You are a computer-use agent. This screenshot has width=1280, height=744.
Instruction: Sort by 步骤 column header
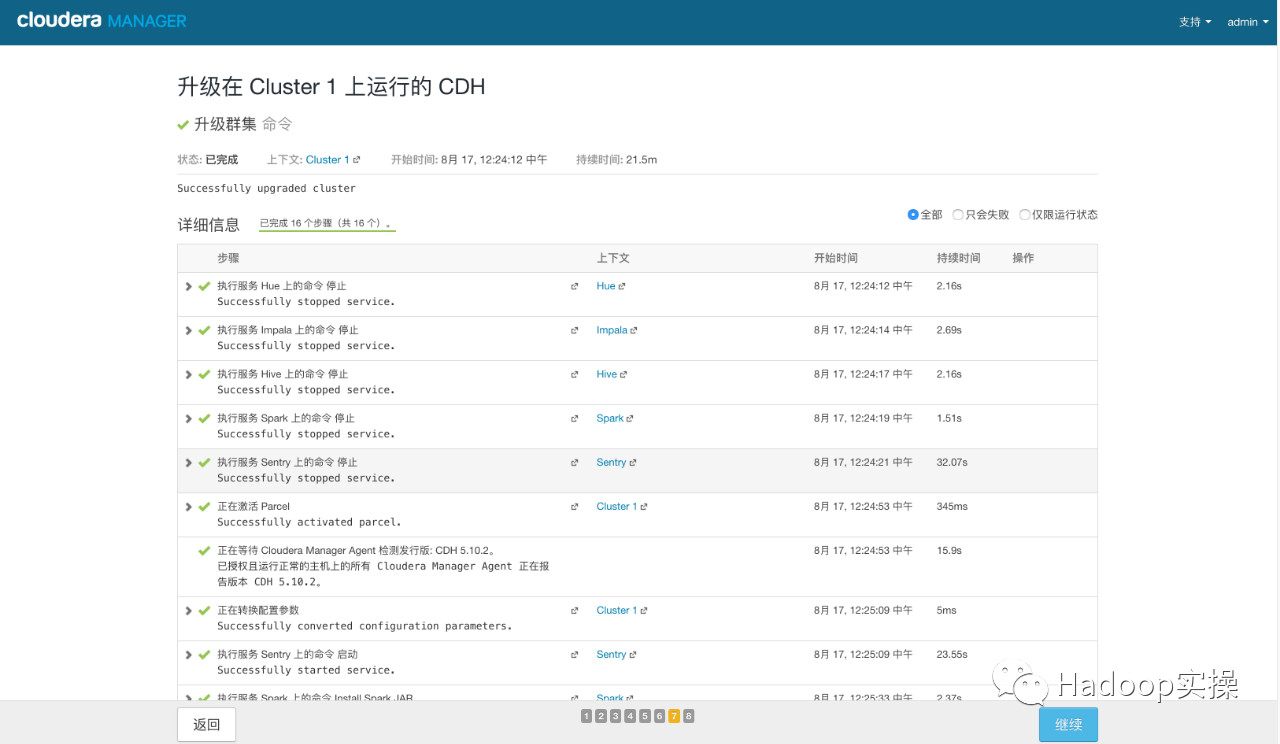point(228,258)
